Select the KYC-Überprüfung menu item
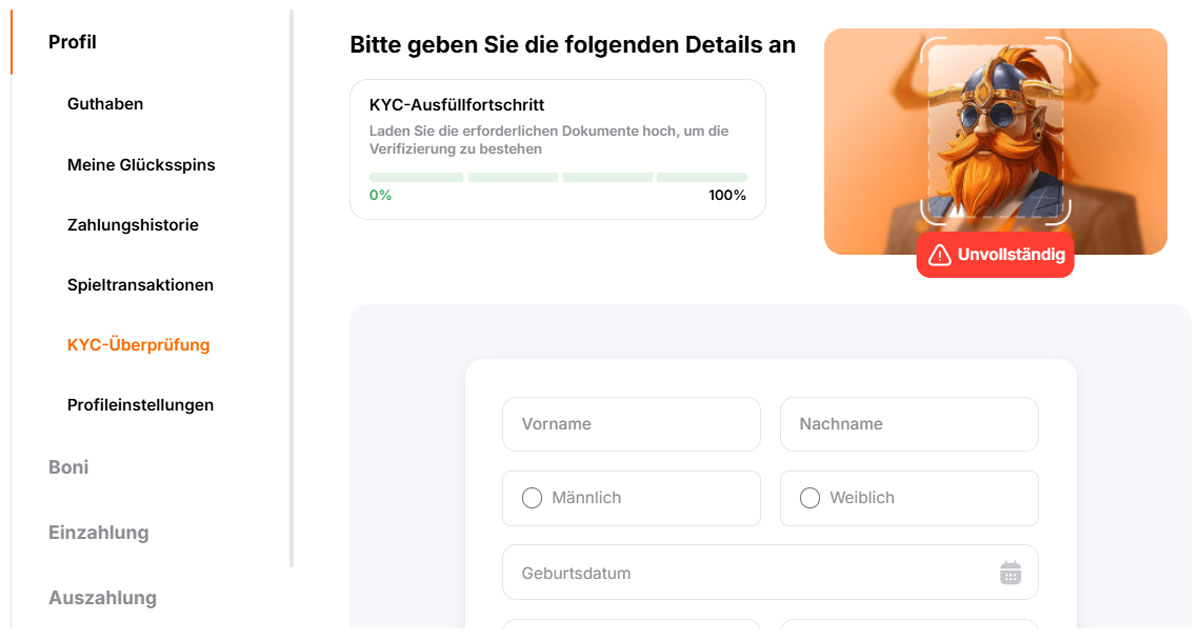The height and width of the screenshot is (640, 1200). click(138, 345)
